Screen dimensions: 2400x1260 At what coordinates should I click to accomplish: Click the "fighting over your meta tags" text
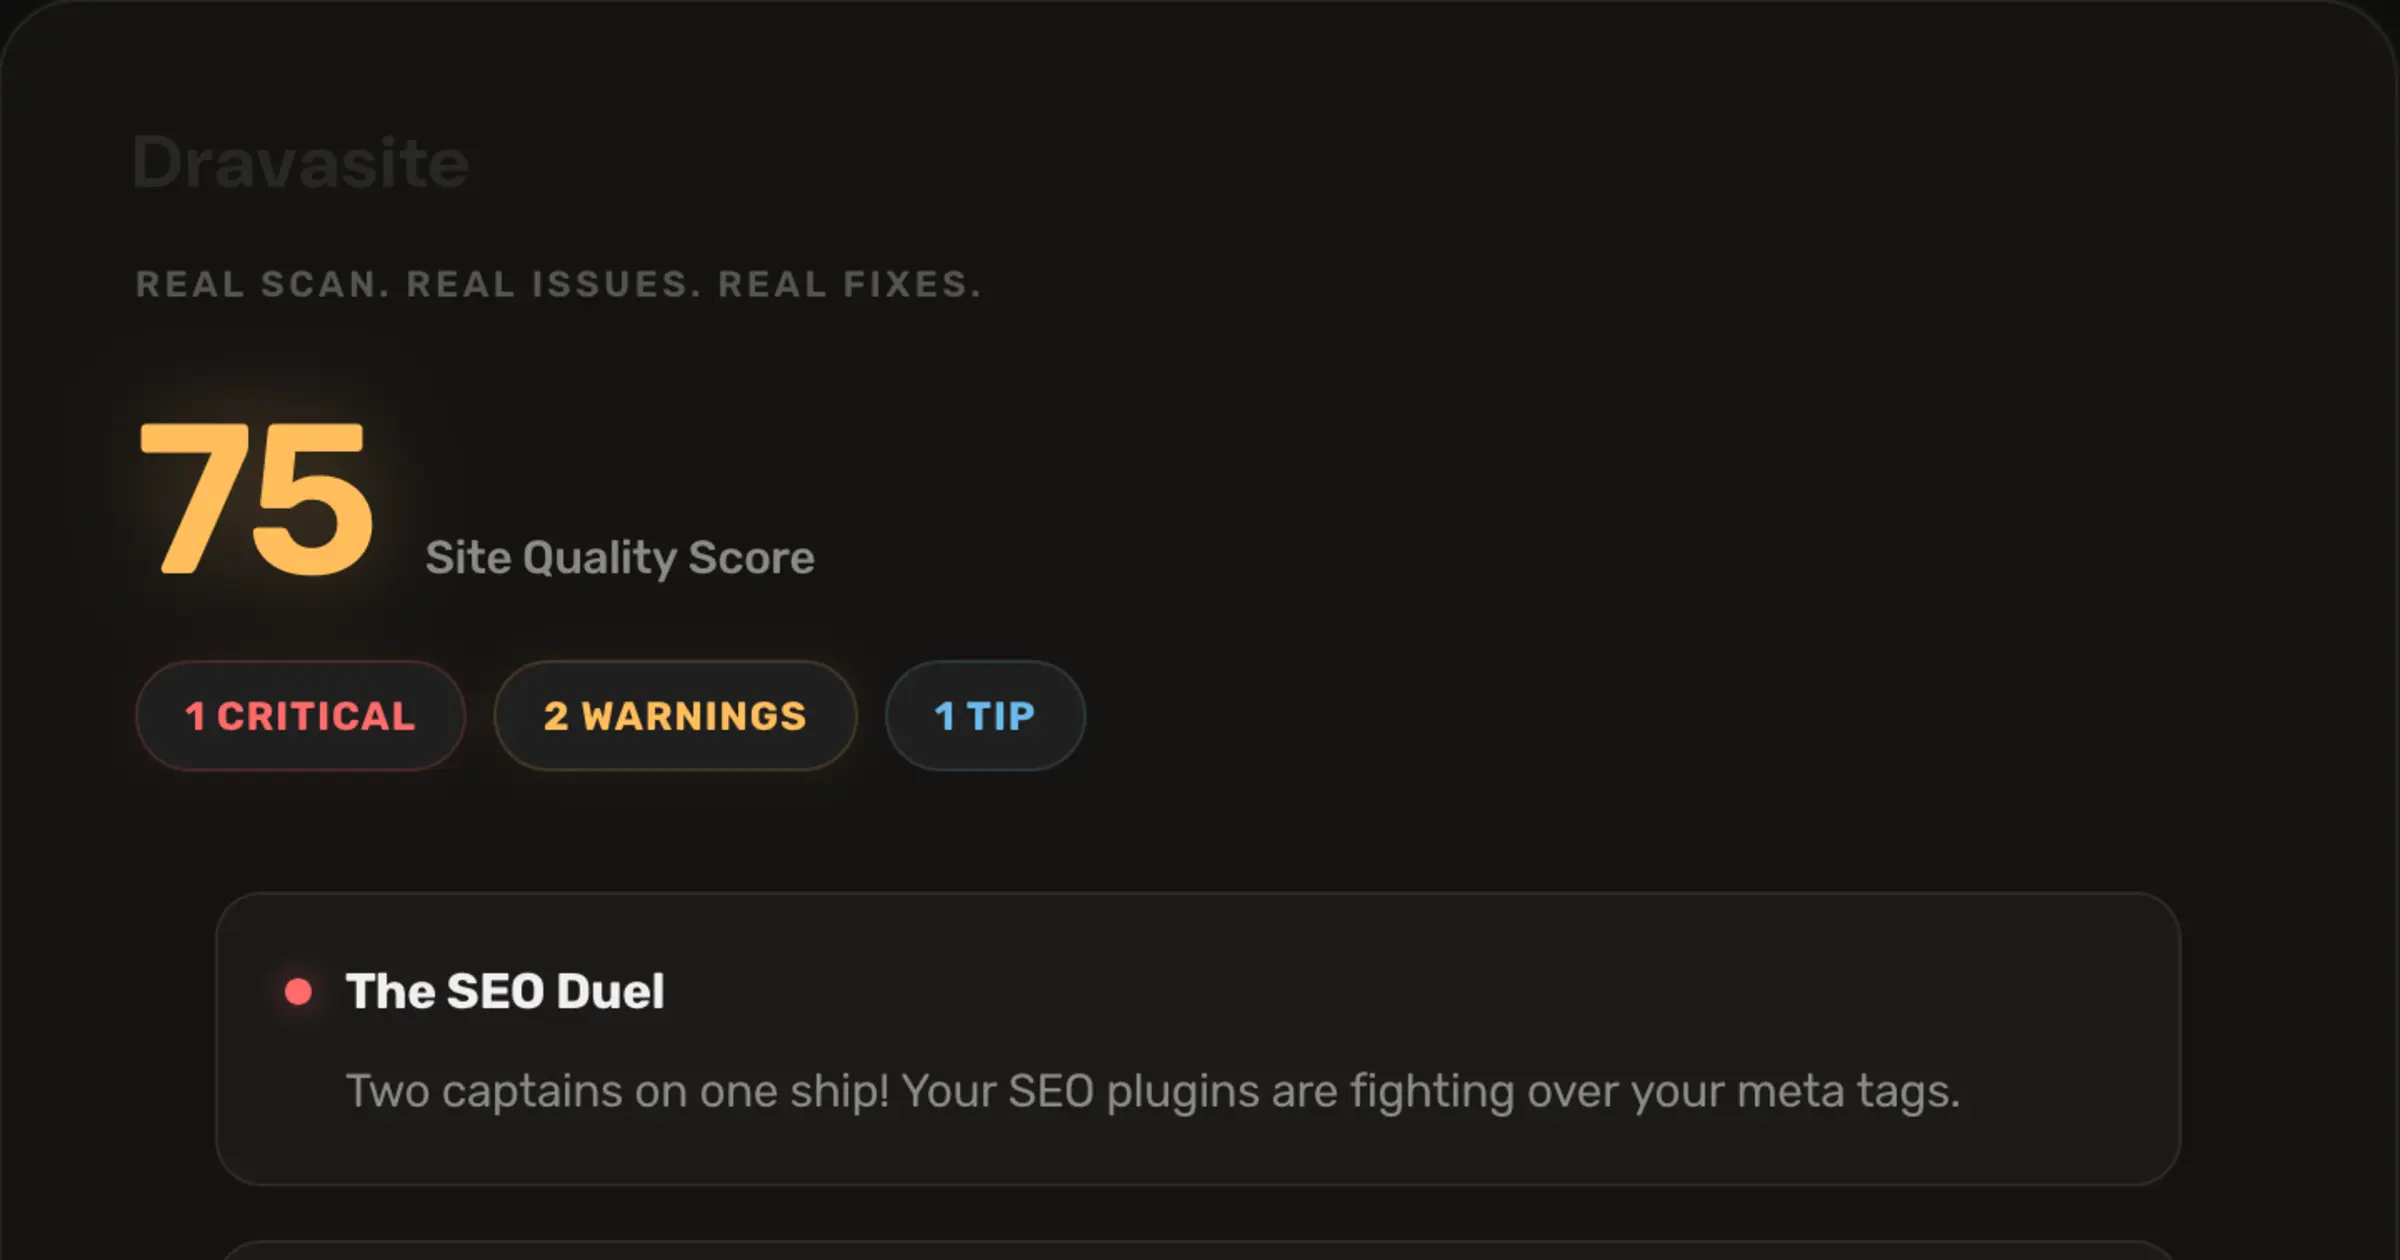coord(1654,1091)
